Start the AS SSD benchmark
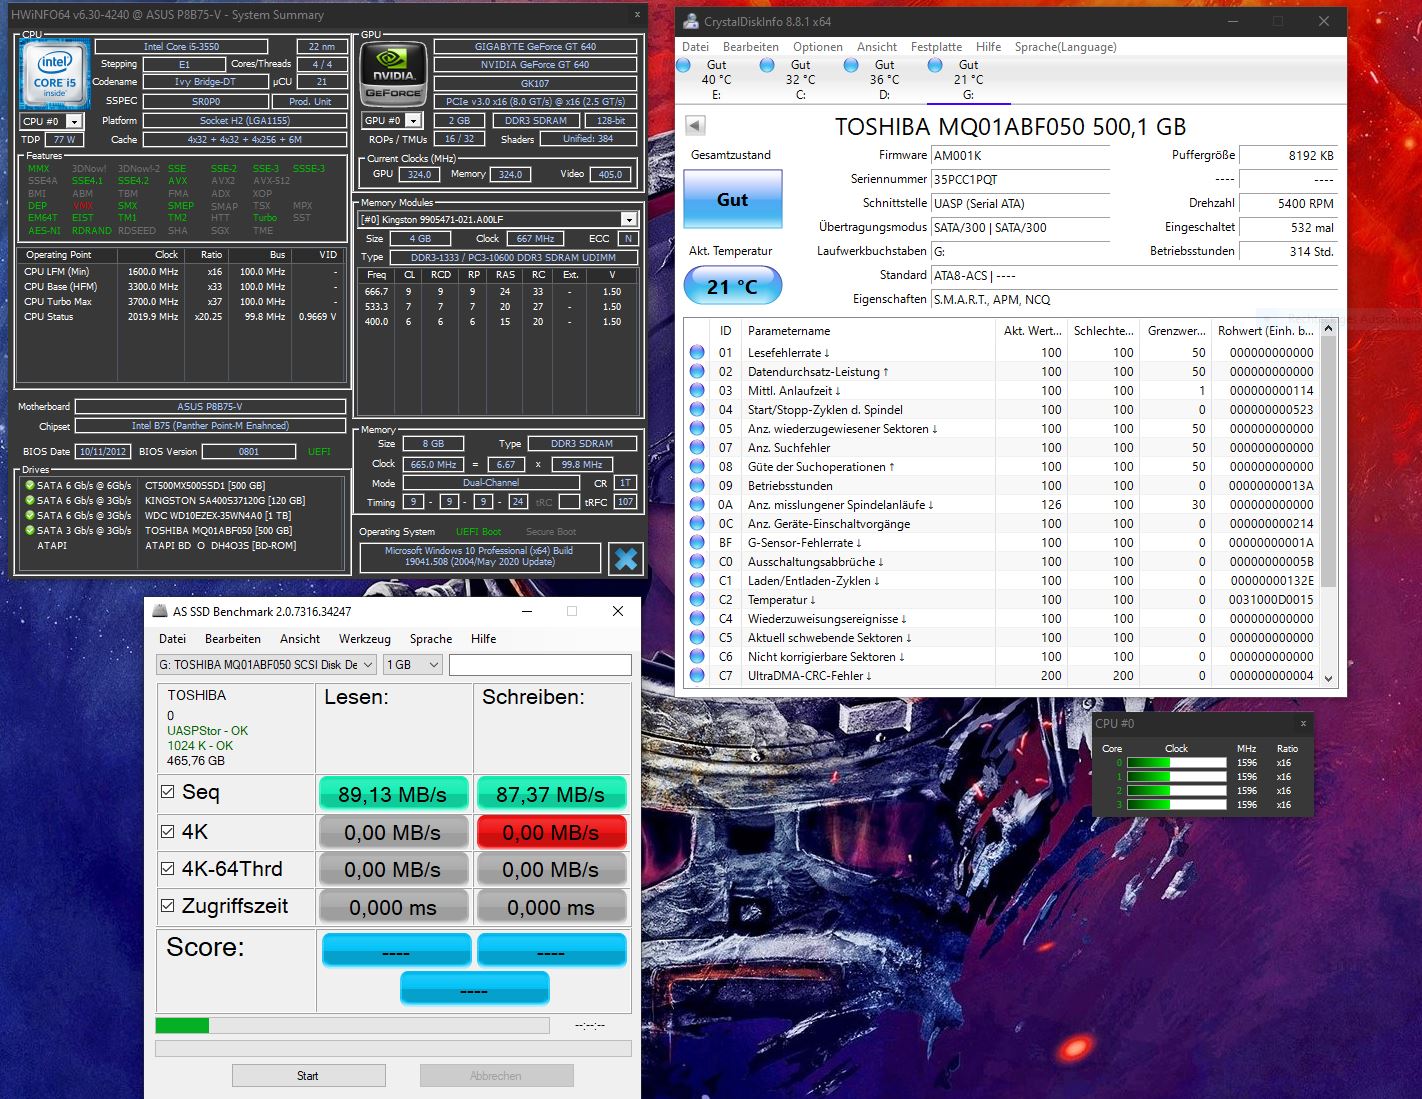The height and width of the screenshot is (1099, 1422). pyautogui.click(x=308, y=1076)
